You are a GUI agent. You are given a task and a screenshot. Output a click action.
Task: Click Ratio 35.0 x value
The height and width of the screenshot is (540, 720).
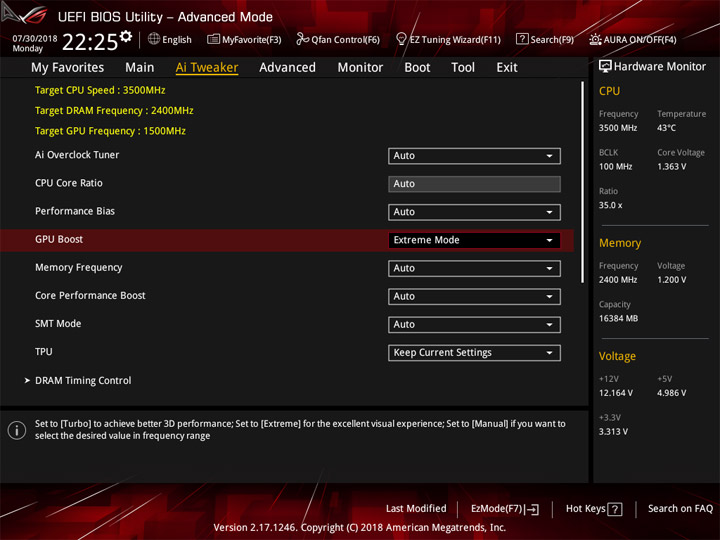[610, 205]
